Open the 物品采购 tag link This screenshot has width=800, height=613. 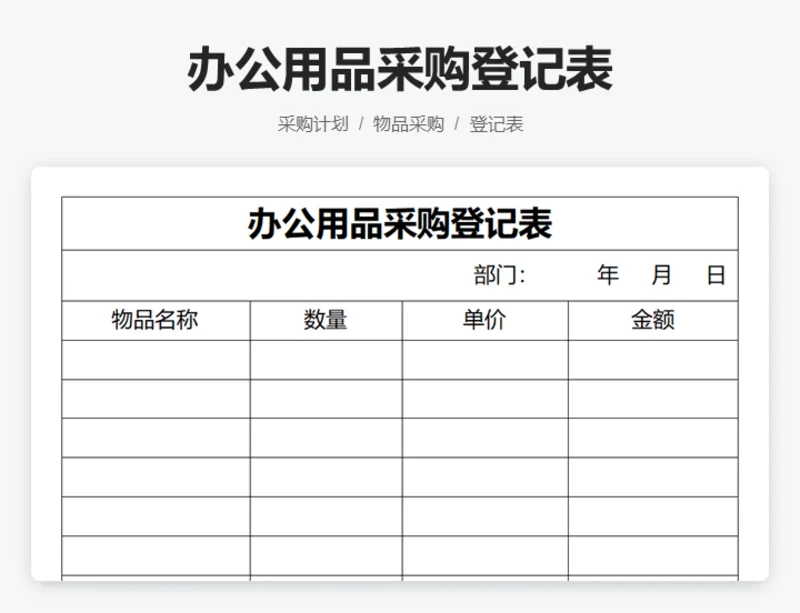click(x=408, y=124)
